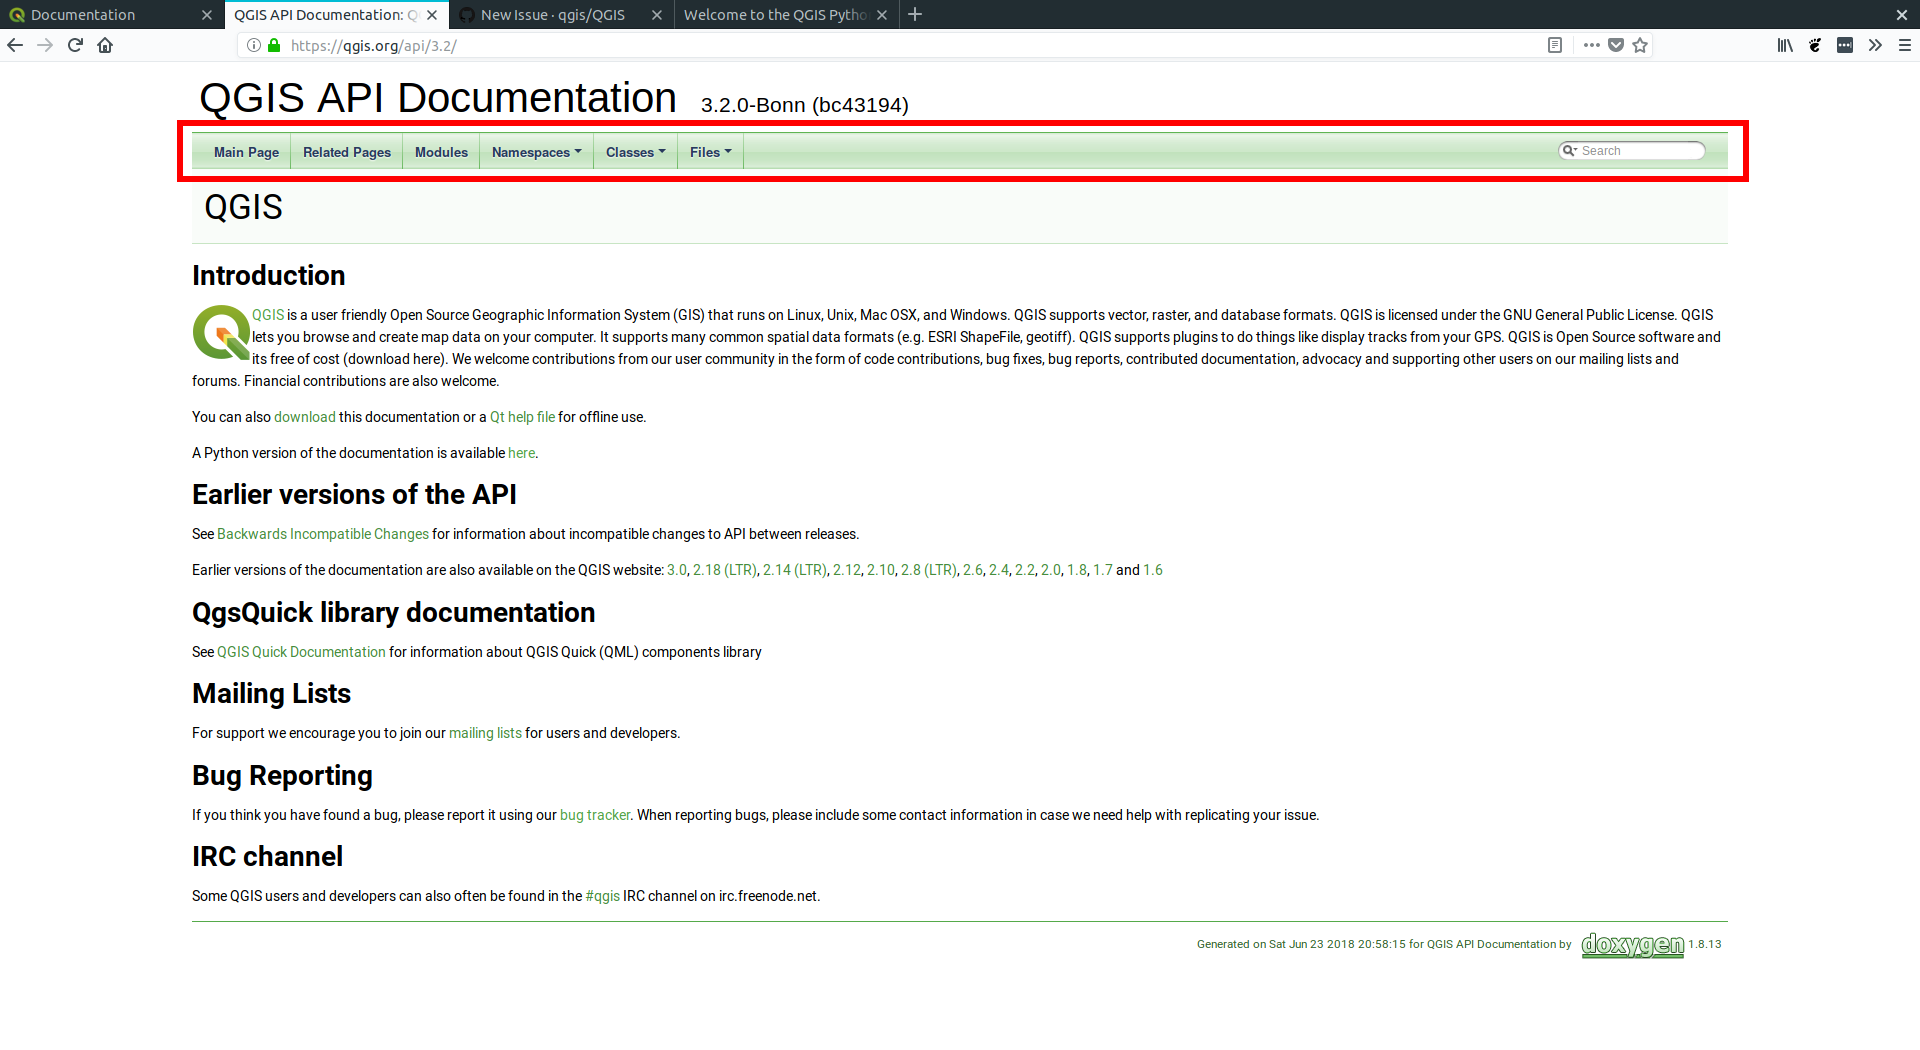Open the Firefox library icon
The image size is (1920, 1050).
1784,45
